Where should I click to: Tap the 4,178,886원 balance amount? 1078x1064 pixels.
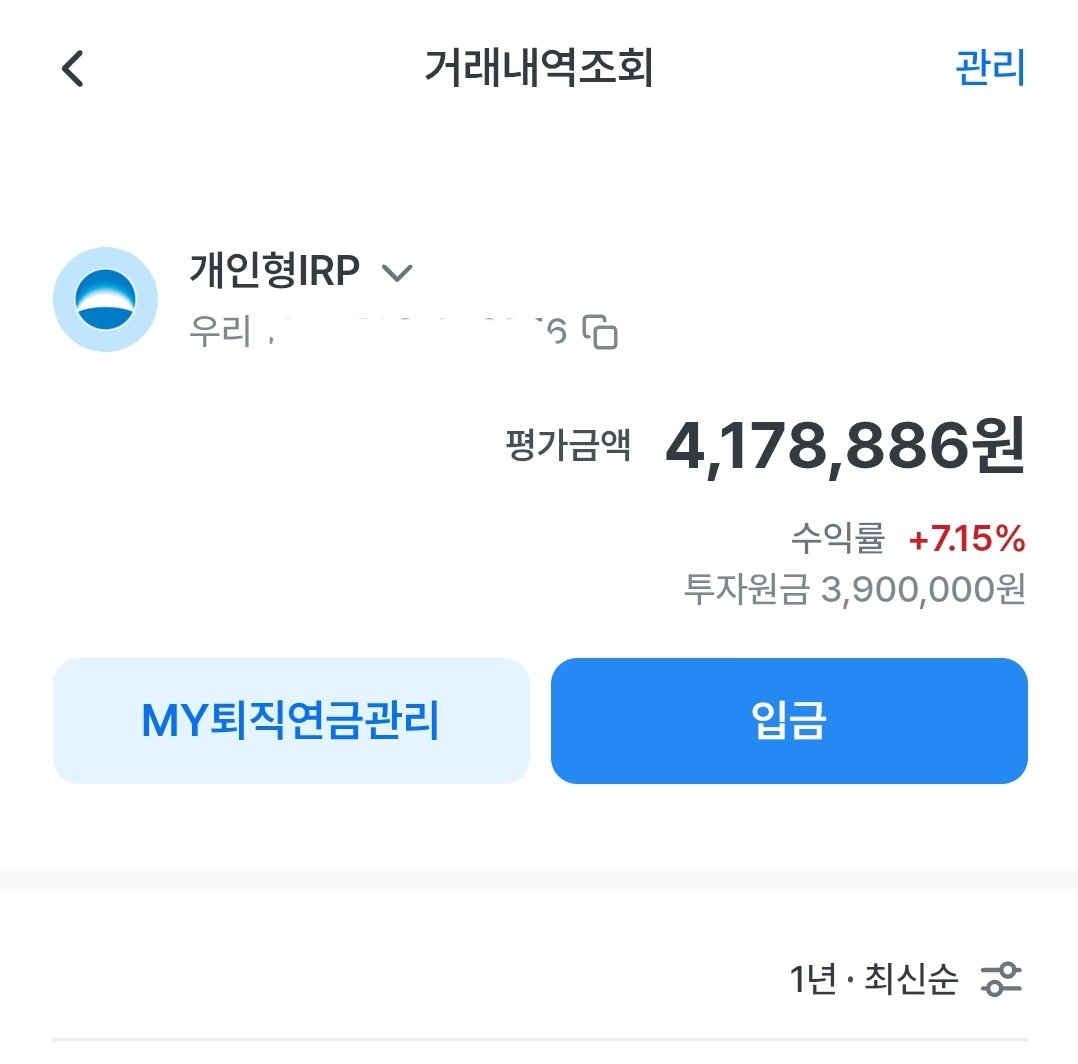coord(845,447)
